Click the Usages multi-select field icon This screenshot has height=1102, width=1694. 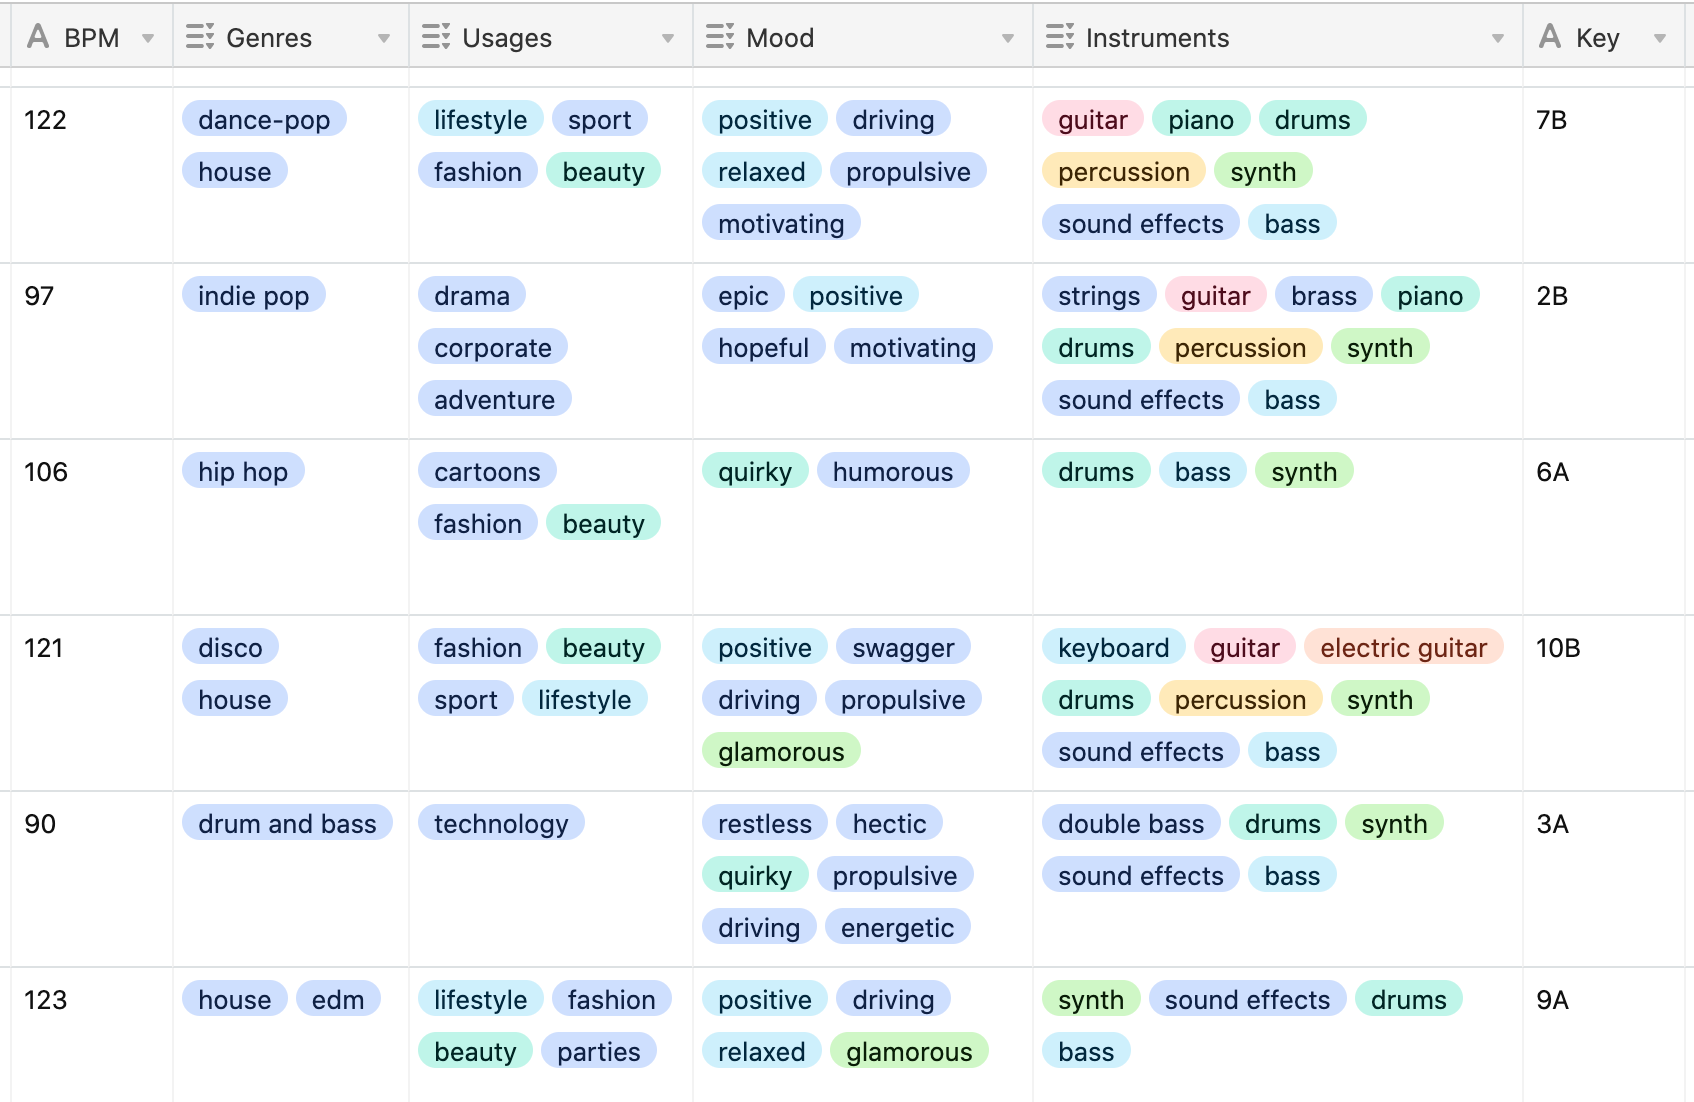click(x=436, y=37)
